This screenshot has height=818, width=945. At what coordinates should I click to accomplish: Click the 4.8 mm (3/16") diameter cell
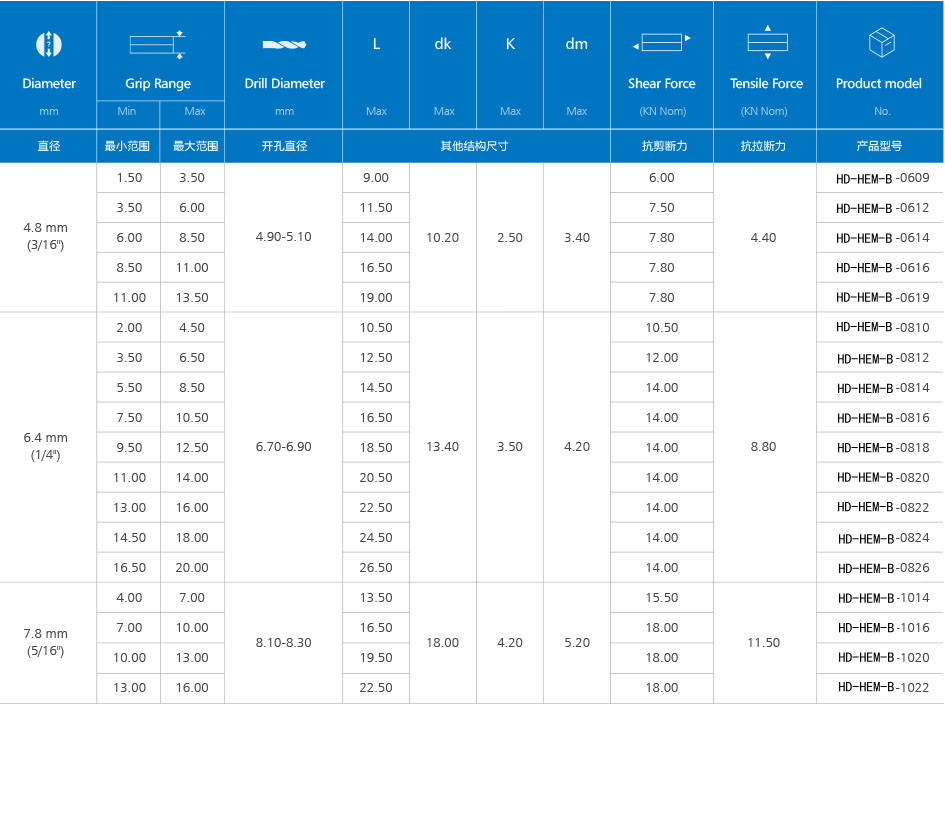(48, 237)
